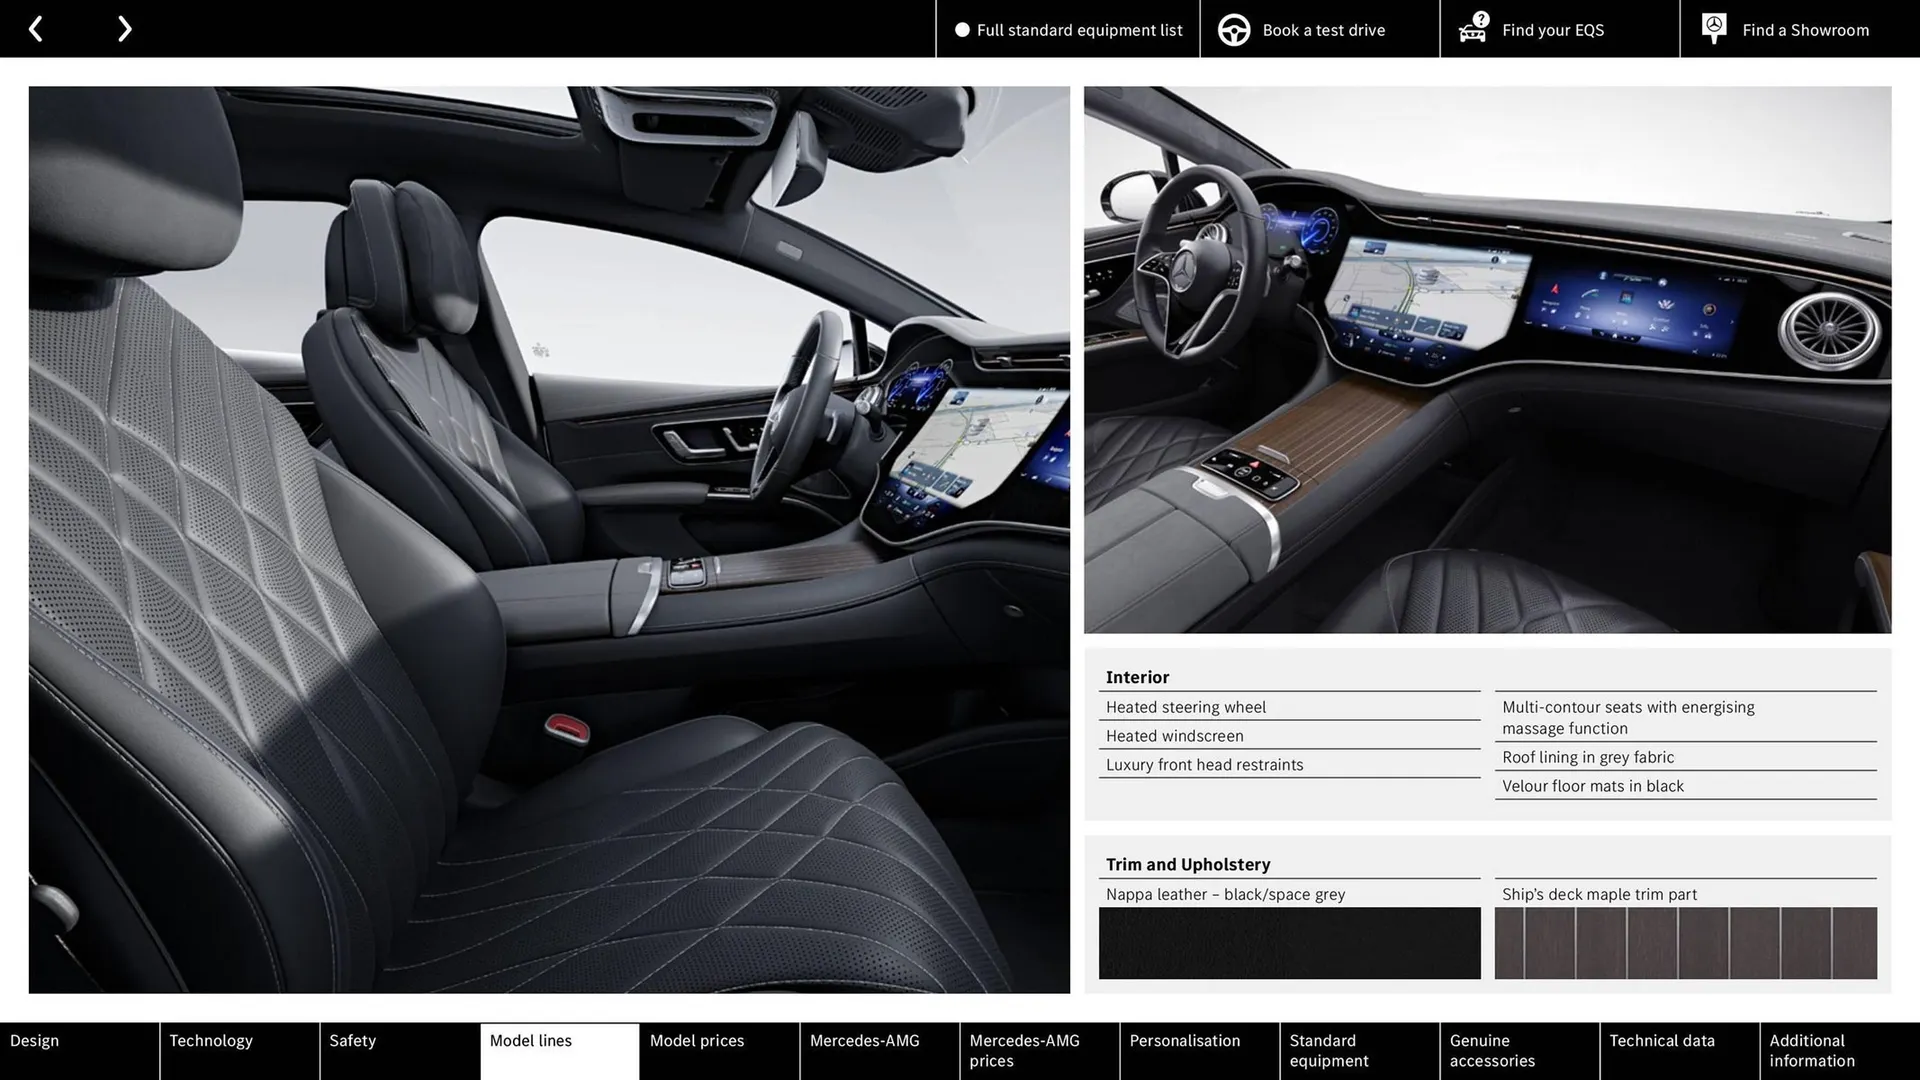Screen dimensions: 1920x1080
Task: Go to previous page arrow
Action: click(x=35, y=29)
